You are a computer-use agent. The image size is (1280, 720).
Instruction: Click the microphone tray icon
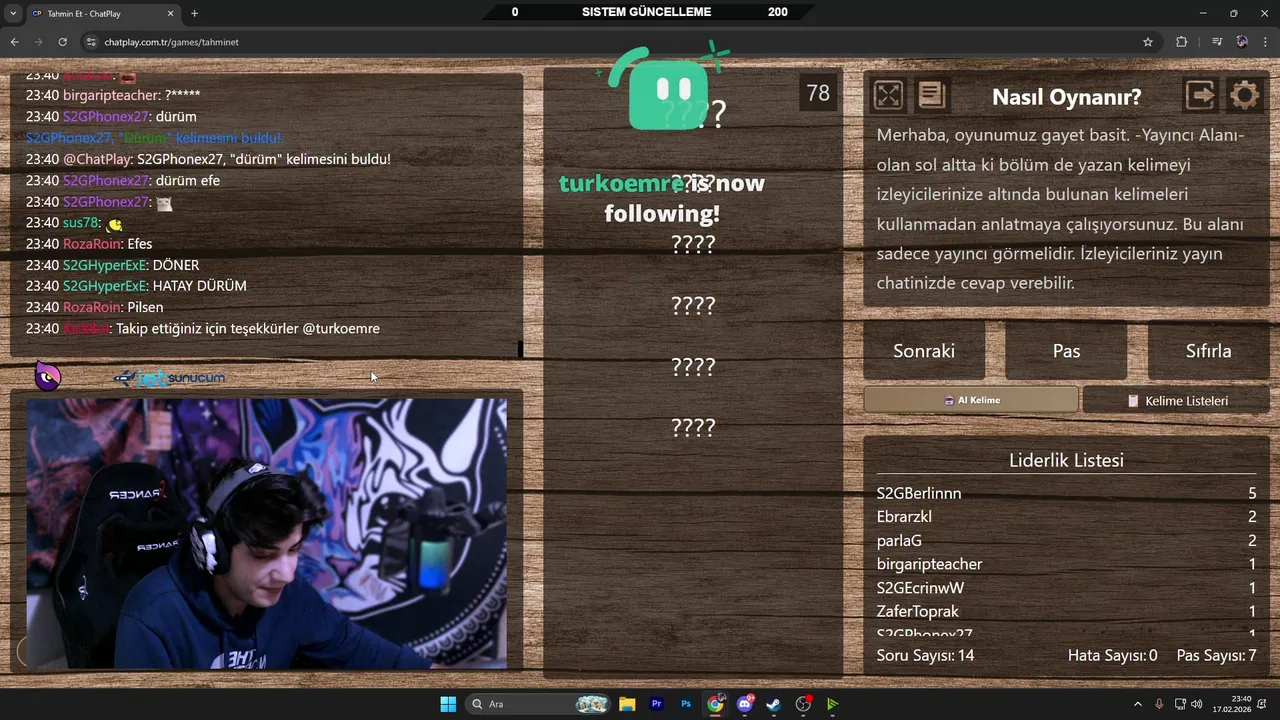click(x=1160, y=704)
